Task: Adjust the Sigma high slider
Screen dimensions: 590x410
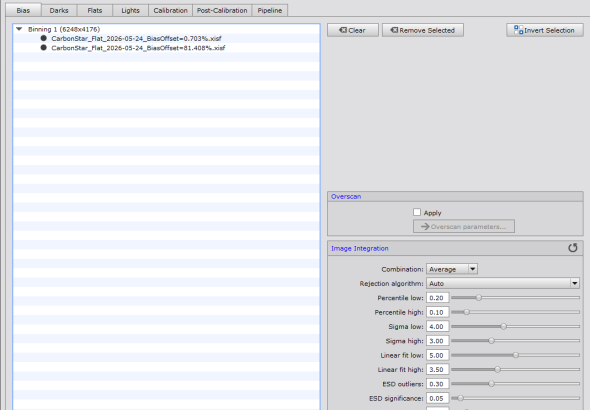Action: (515, 341)
